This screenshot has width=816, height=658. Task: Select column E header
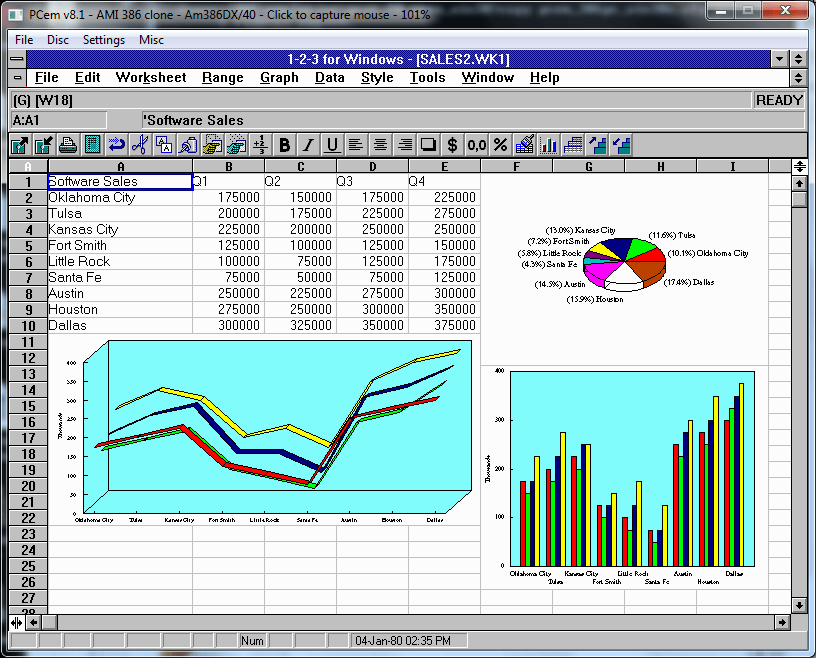click(444, 167)
